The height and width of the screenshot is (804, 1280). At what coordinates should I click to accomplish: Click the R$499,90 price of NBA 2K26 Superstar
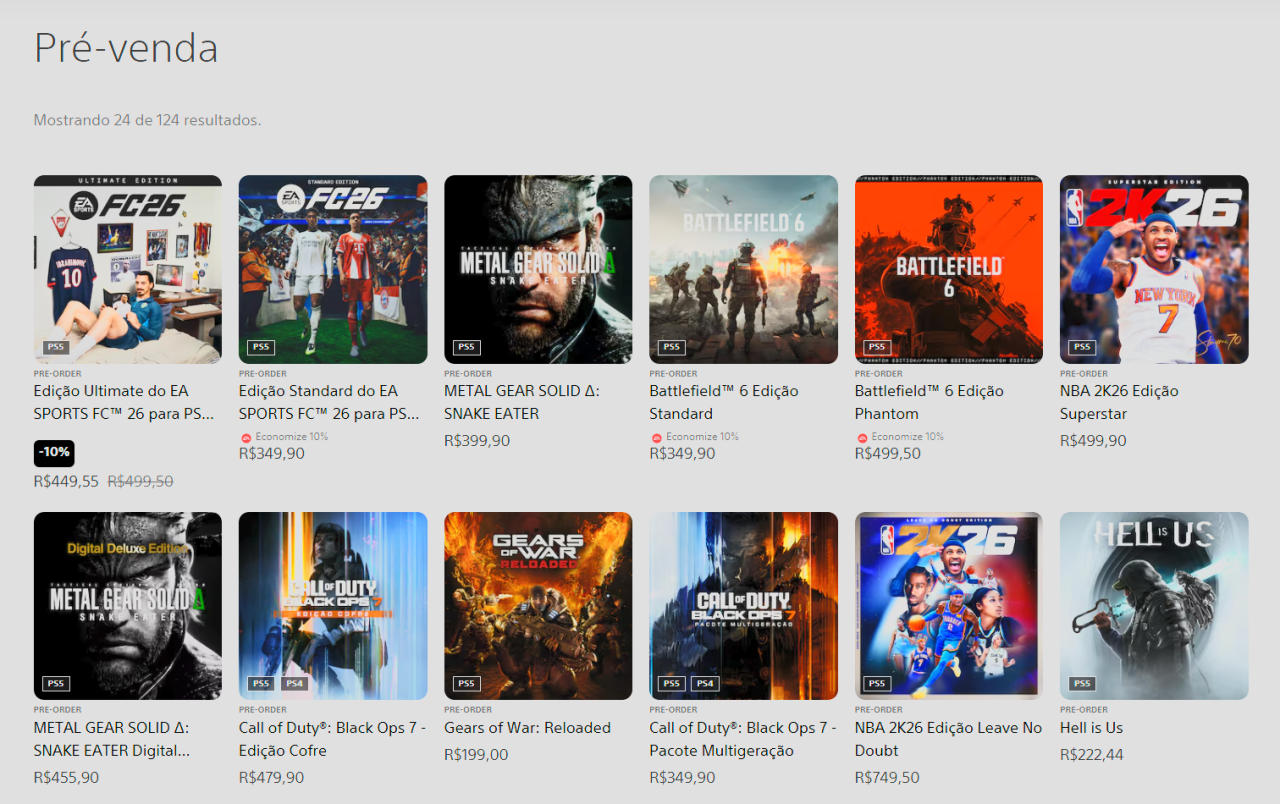pos(1093,441)
